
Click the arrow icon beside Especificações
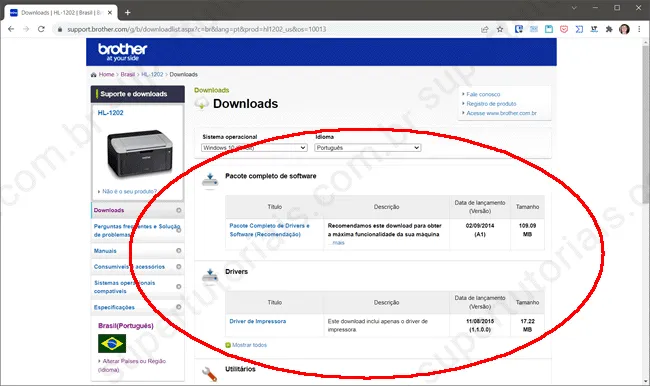(x=179, y=307)
